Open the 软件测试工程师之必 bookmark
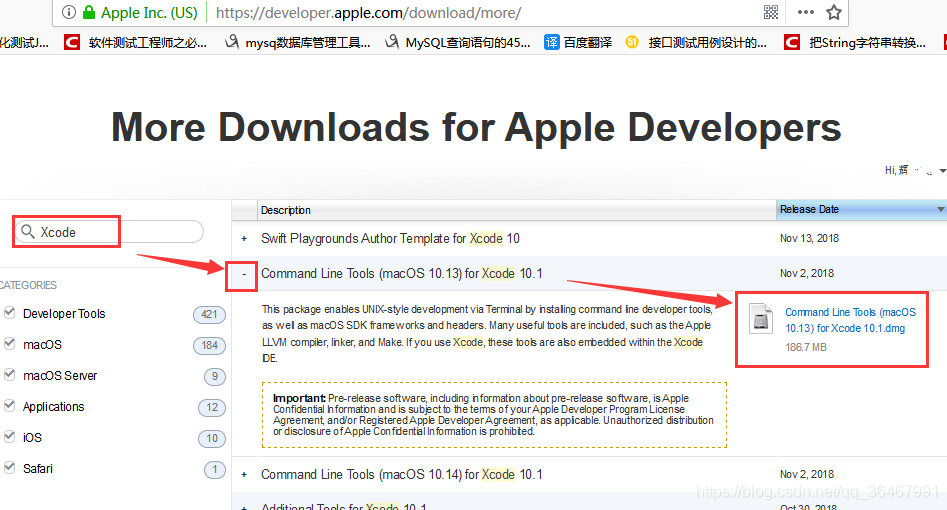Screen dimensions: 947x510 pos(136,42)
